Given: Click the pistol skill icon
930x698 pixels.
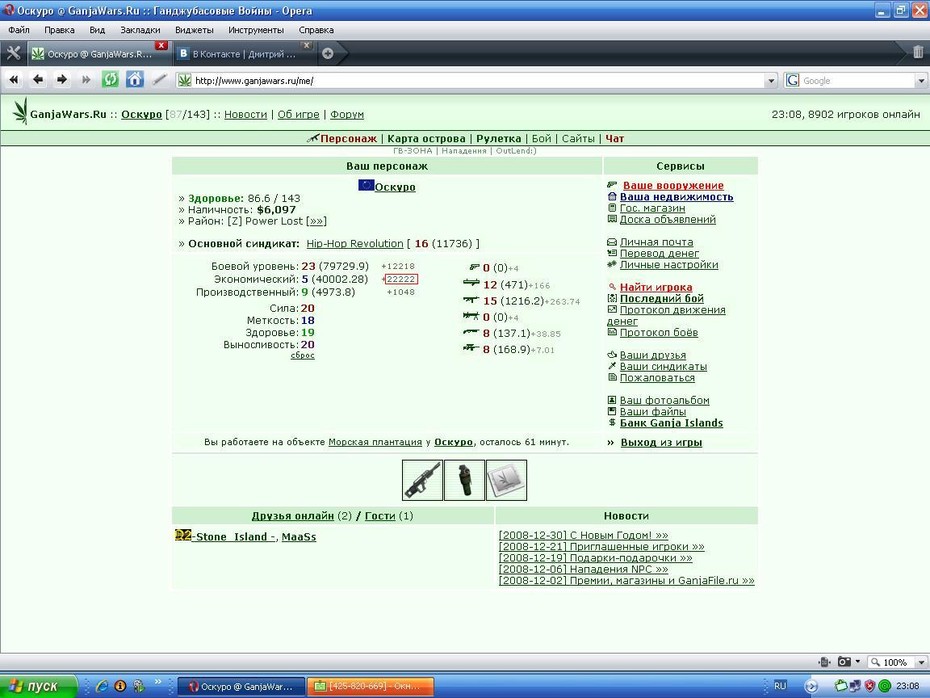Looking at the screenshot, I should coord(474,267).
